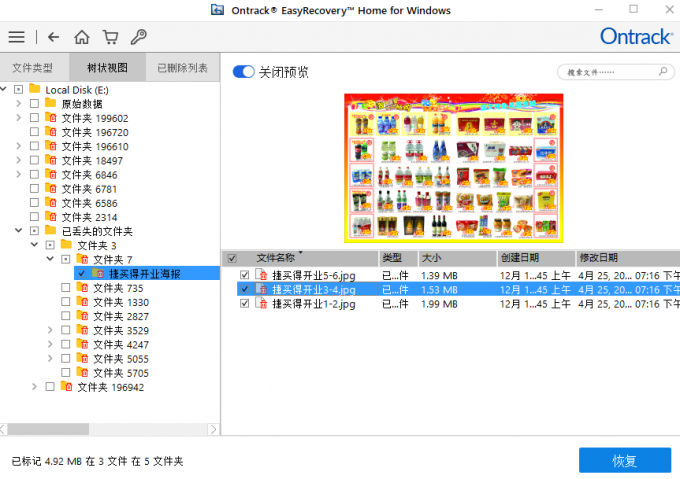Open the shopping cart purchase icon
This screenshot has height=479, width=680.
click(x=110, y=37)
